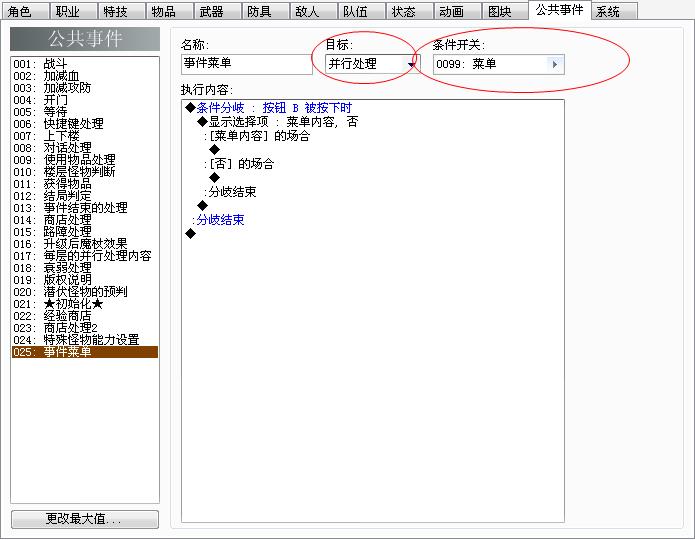Viewport: 695px width, 540px height.
Task: Select common event 007: 上下楼
Action: (85, 136)
